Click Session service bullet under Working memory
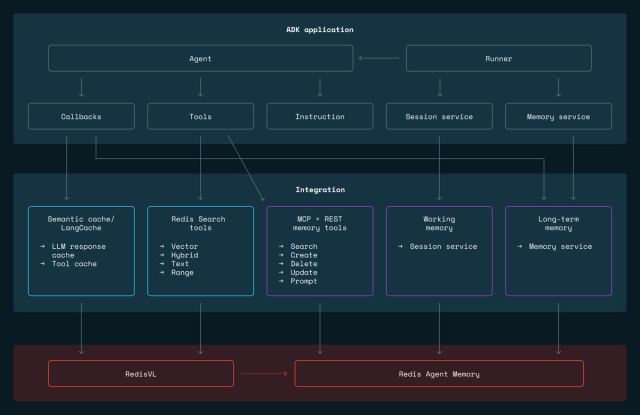Screen dimensions: 640x415 (x=443, y=246)
